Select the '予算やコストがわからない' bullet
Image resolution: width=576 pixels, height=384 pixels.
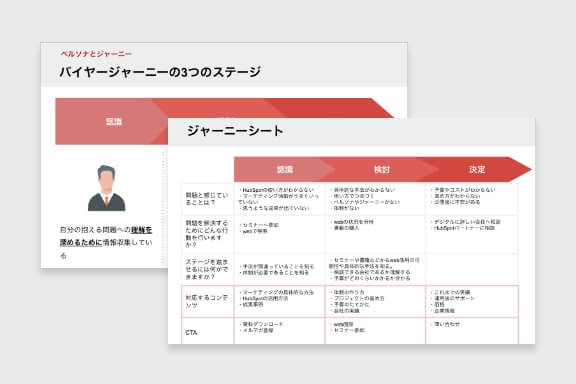(463, 190)
